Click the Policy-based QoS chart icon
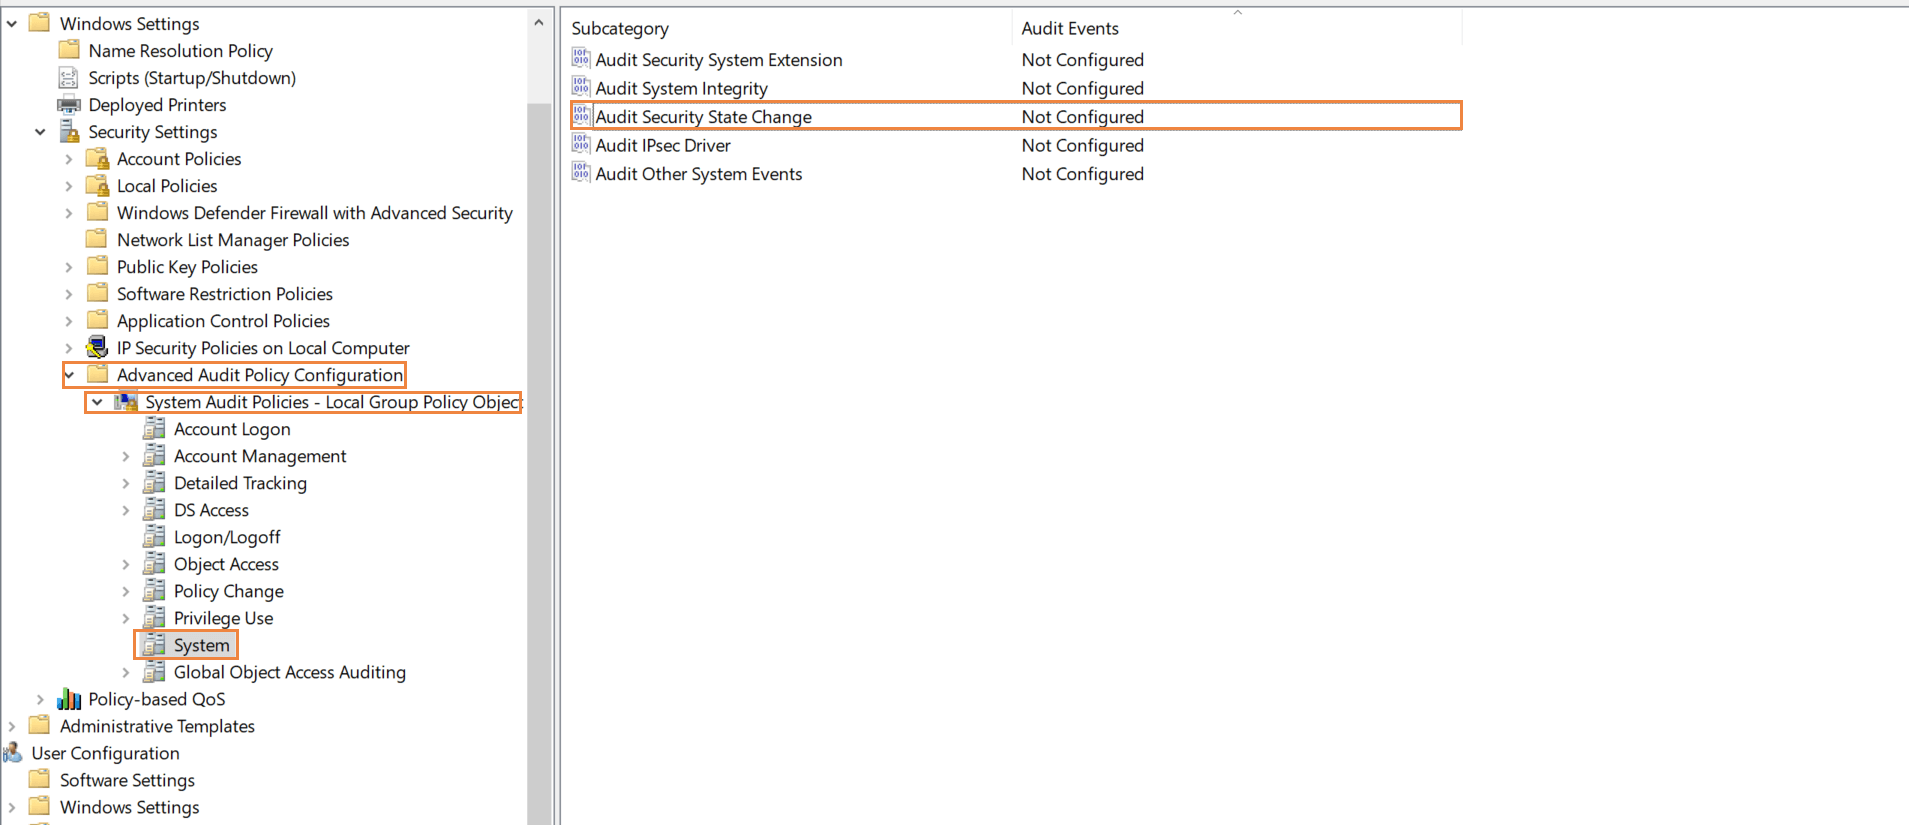Viewport: 1909px width, 825px height. [69, 698]
